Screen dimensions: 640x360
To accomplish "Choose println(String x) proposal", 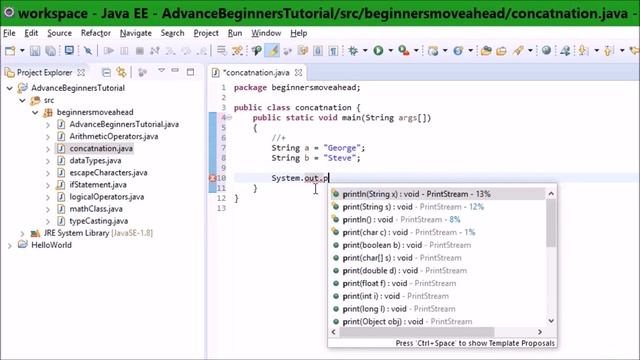I will point(438,194).
